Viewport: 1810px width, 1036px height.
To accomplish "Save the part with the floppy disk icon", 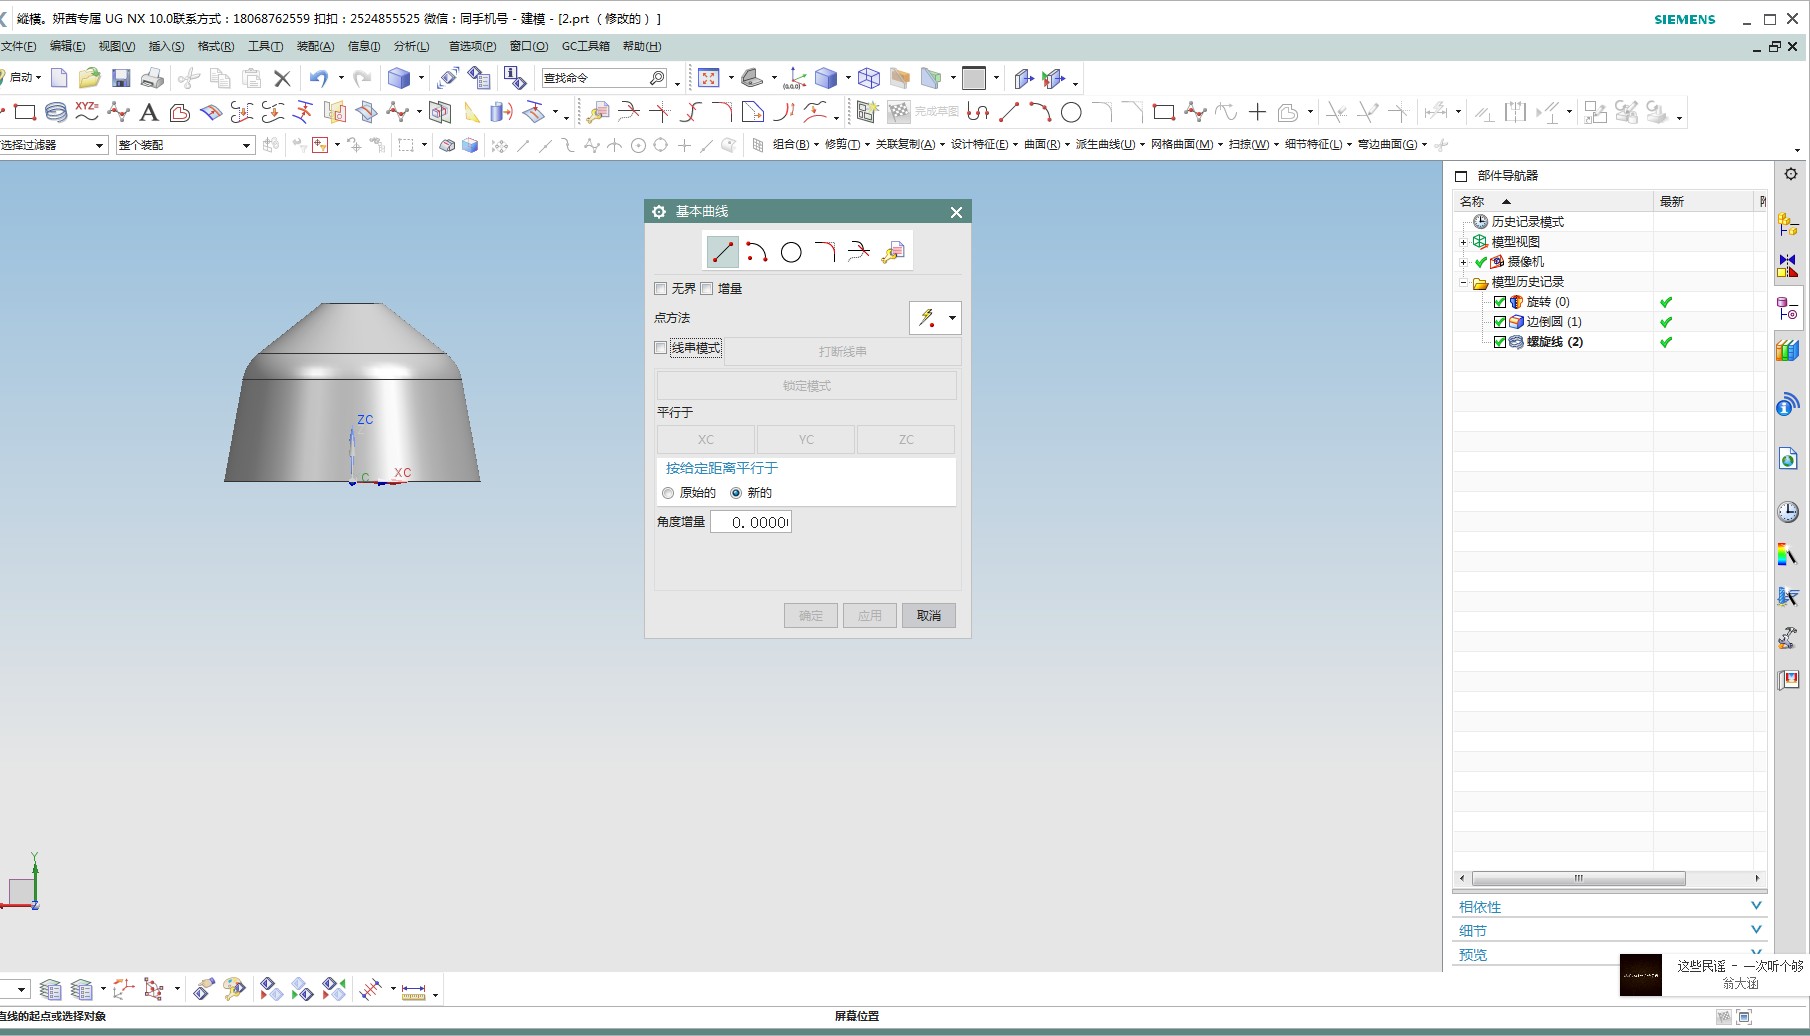I will 121,78.
